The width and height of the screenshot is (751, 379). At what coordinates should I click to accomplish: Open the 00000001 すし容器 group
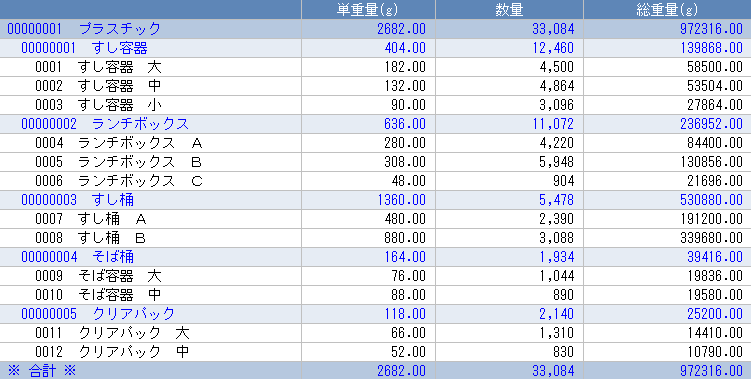point(376,48)
